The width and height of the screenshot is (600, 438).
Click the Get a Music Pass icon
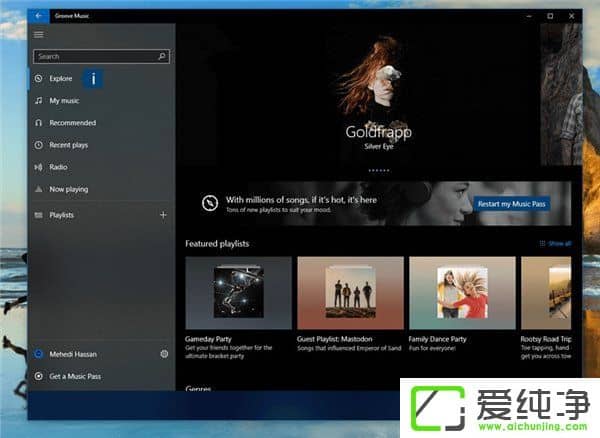(38, 376)
